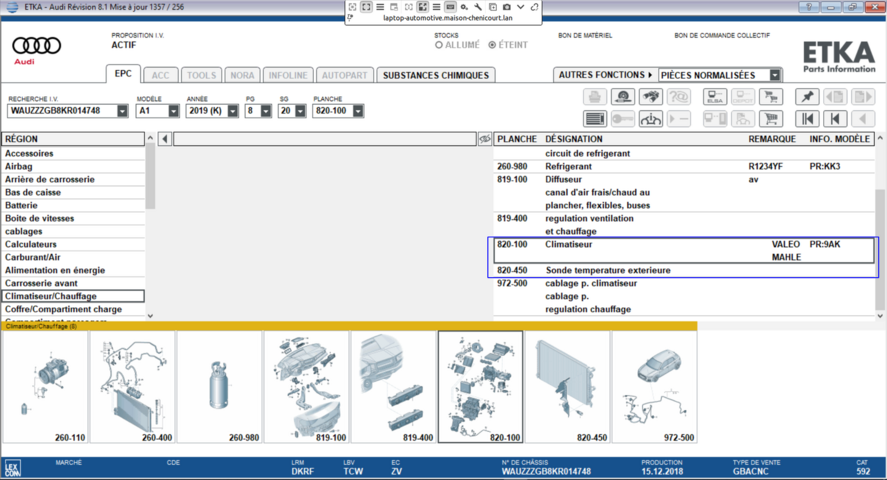This screenshot has height=480, width=887.
Task: Click the key icon
Action: coord(623,119)
